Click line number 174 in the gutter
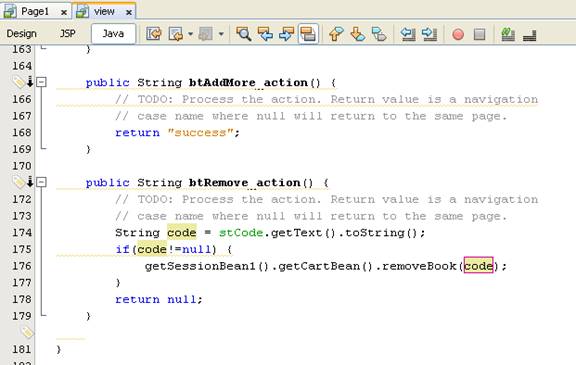576x365 pixels. click(x=22, y=233)
